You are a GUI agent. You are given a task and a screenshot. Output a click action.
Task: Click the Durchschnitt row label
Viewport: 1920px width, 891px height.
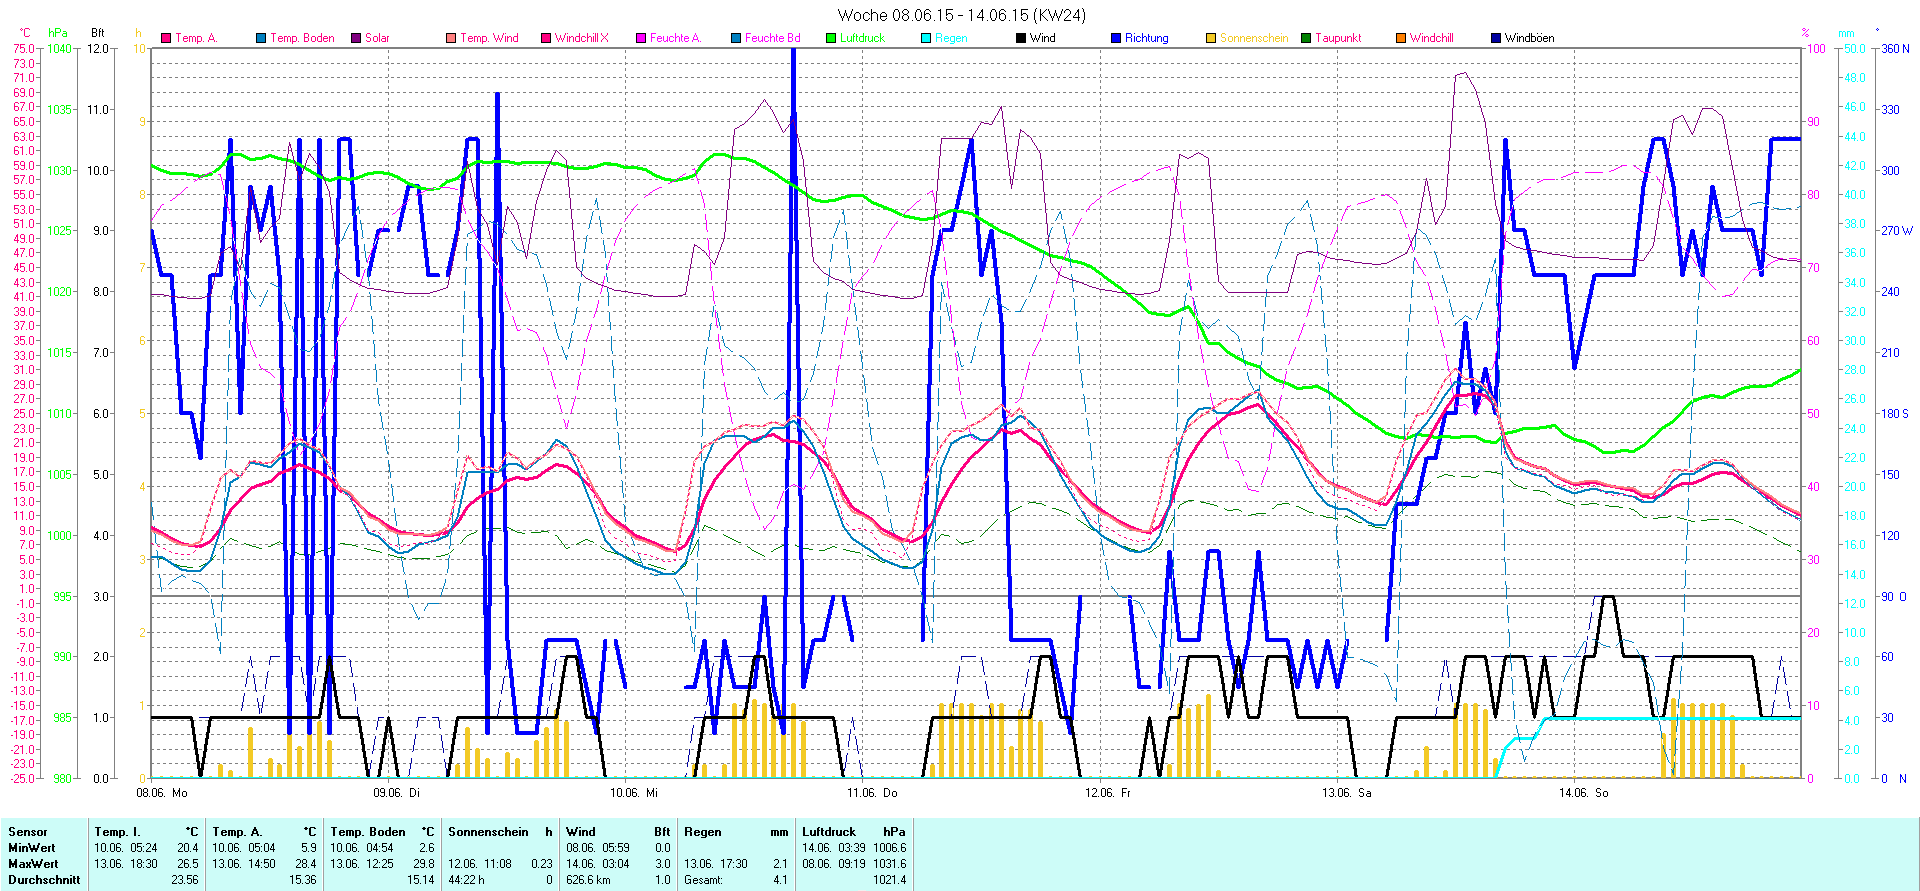coord(44,880)
